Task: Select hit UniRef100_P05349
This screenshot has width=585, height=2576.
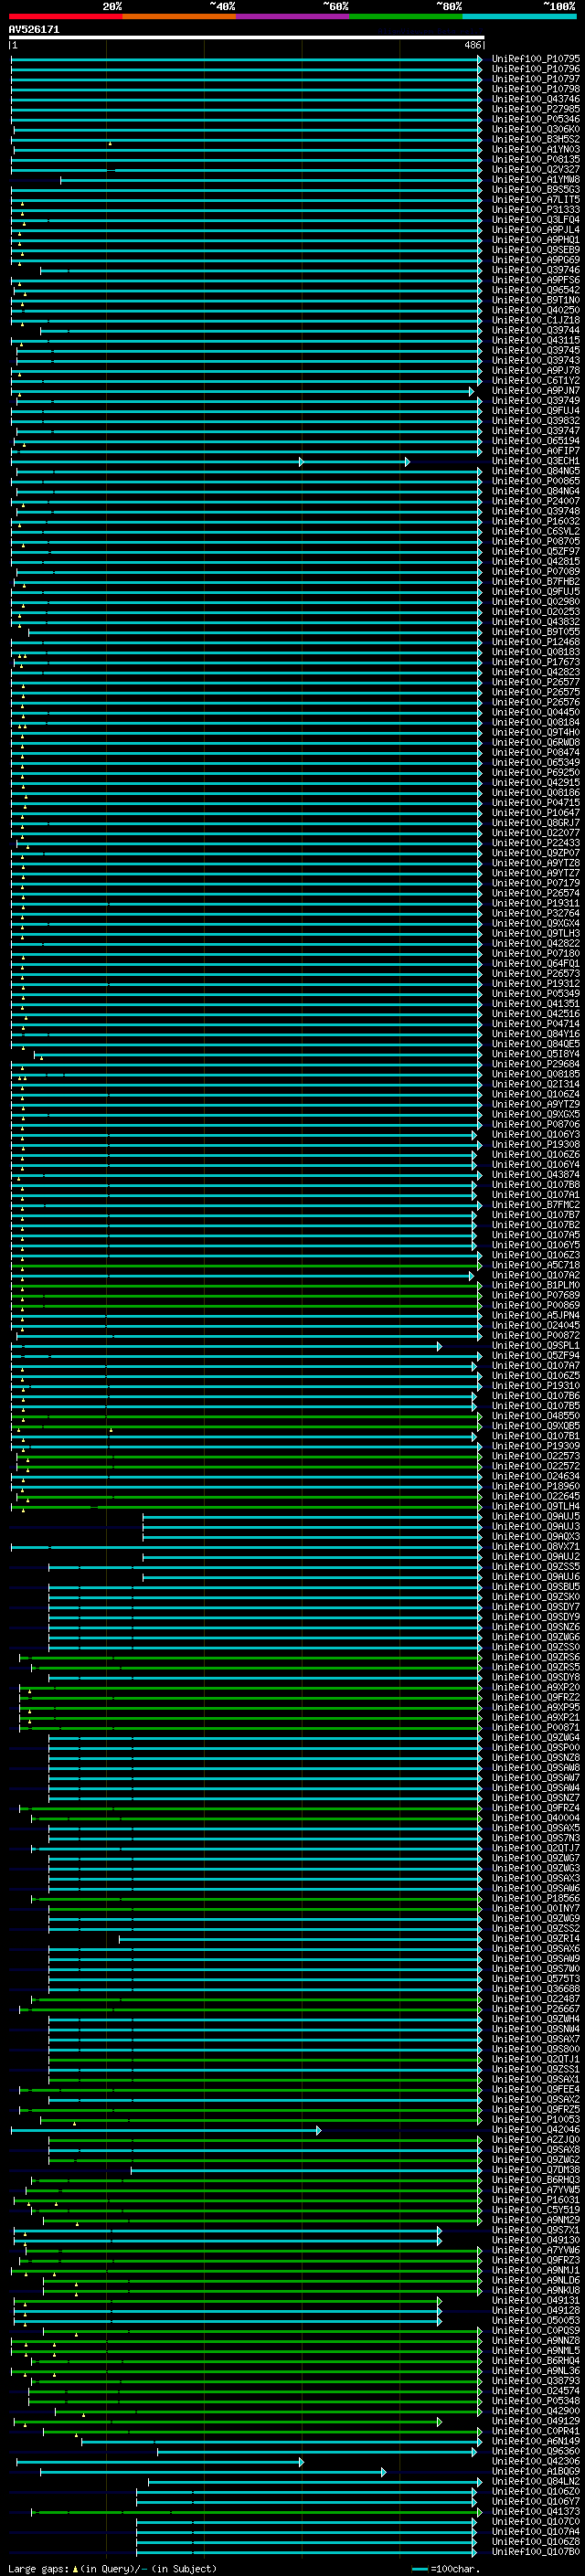Action: point(535,994)
